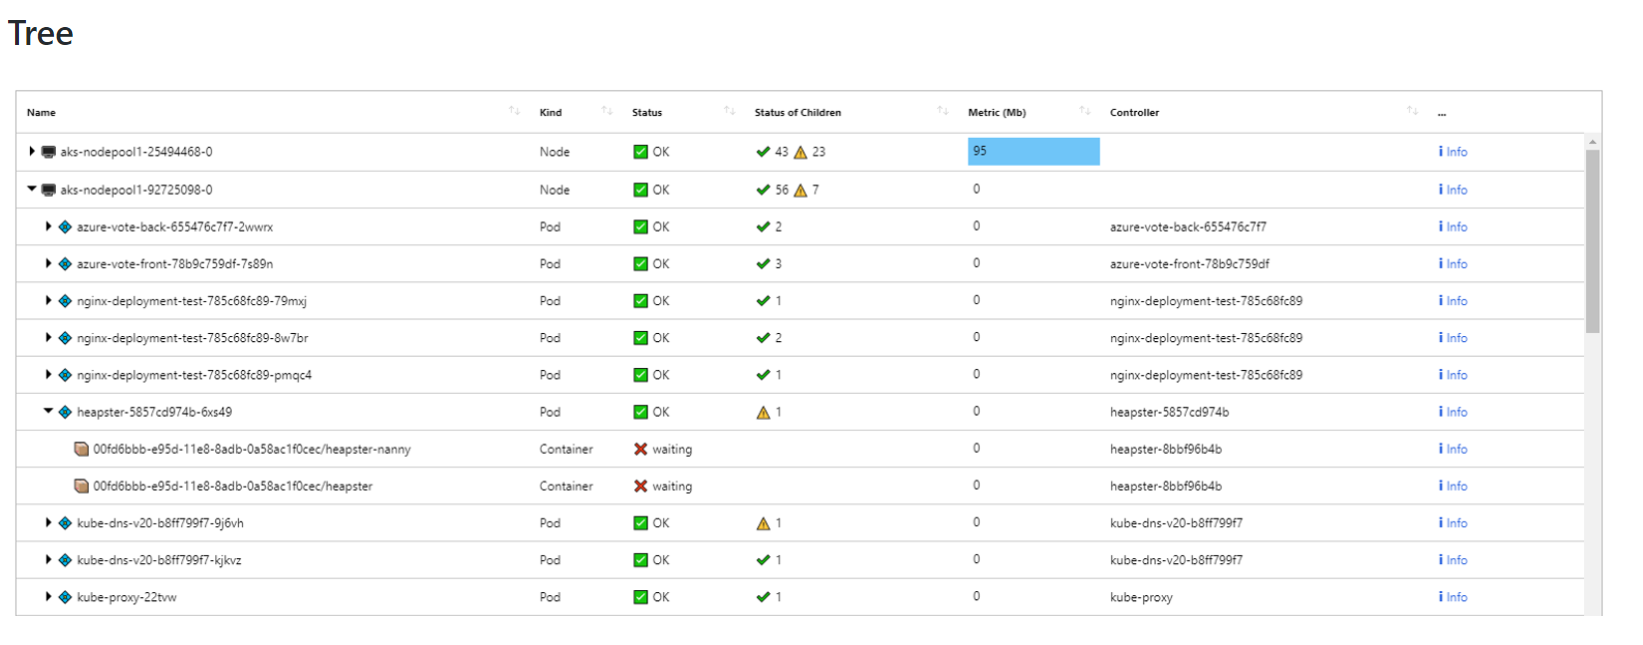
Task: Click node icon for aks-nodepool1-25494468-0
Action: coord(48,152)
